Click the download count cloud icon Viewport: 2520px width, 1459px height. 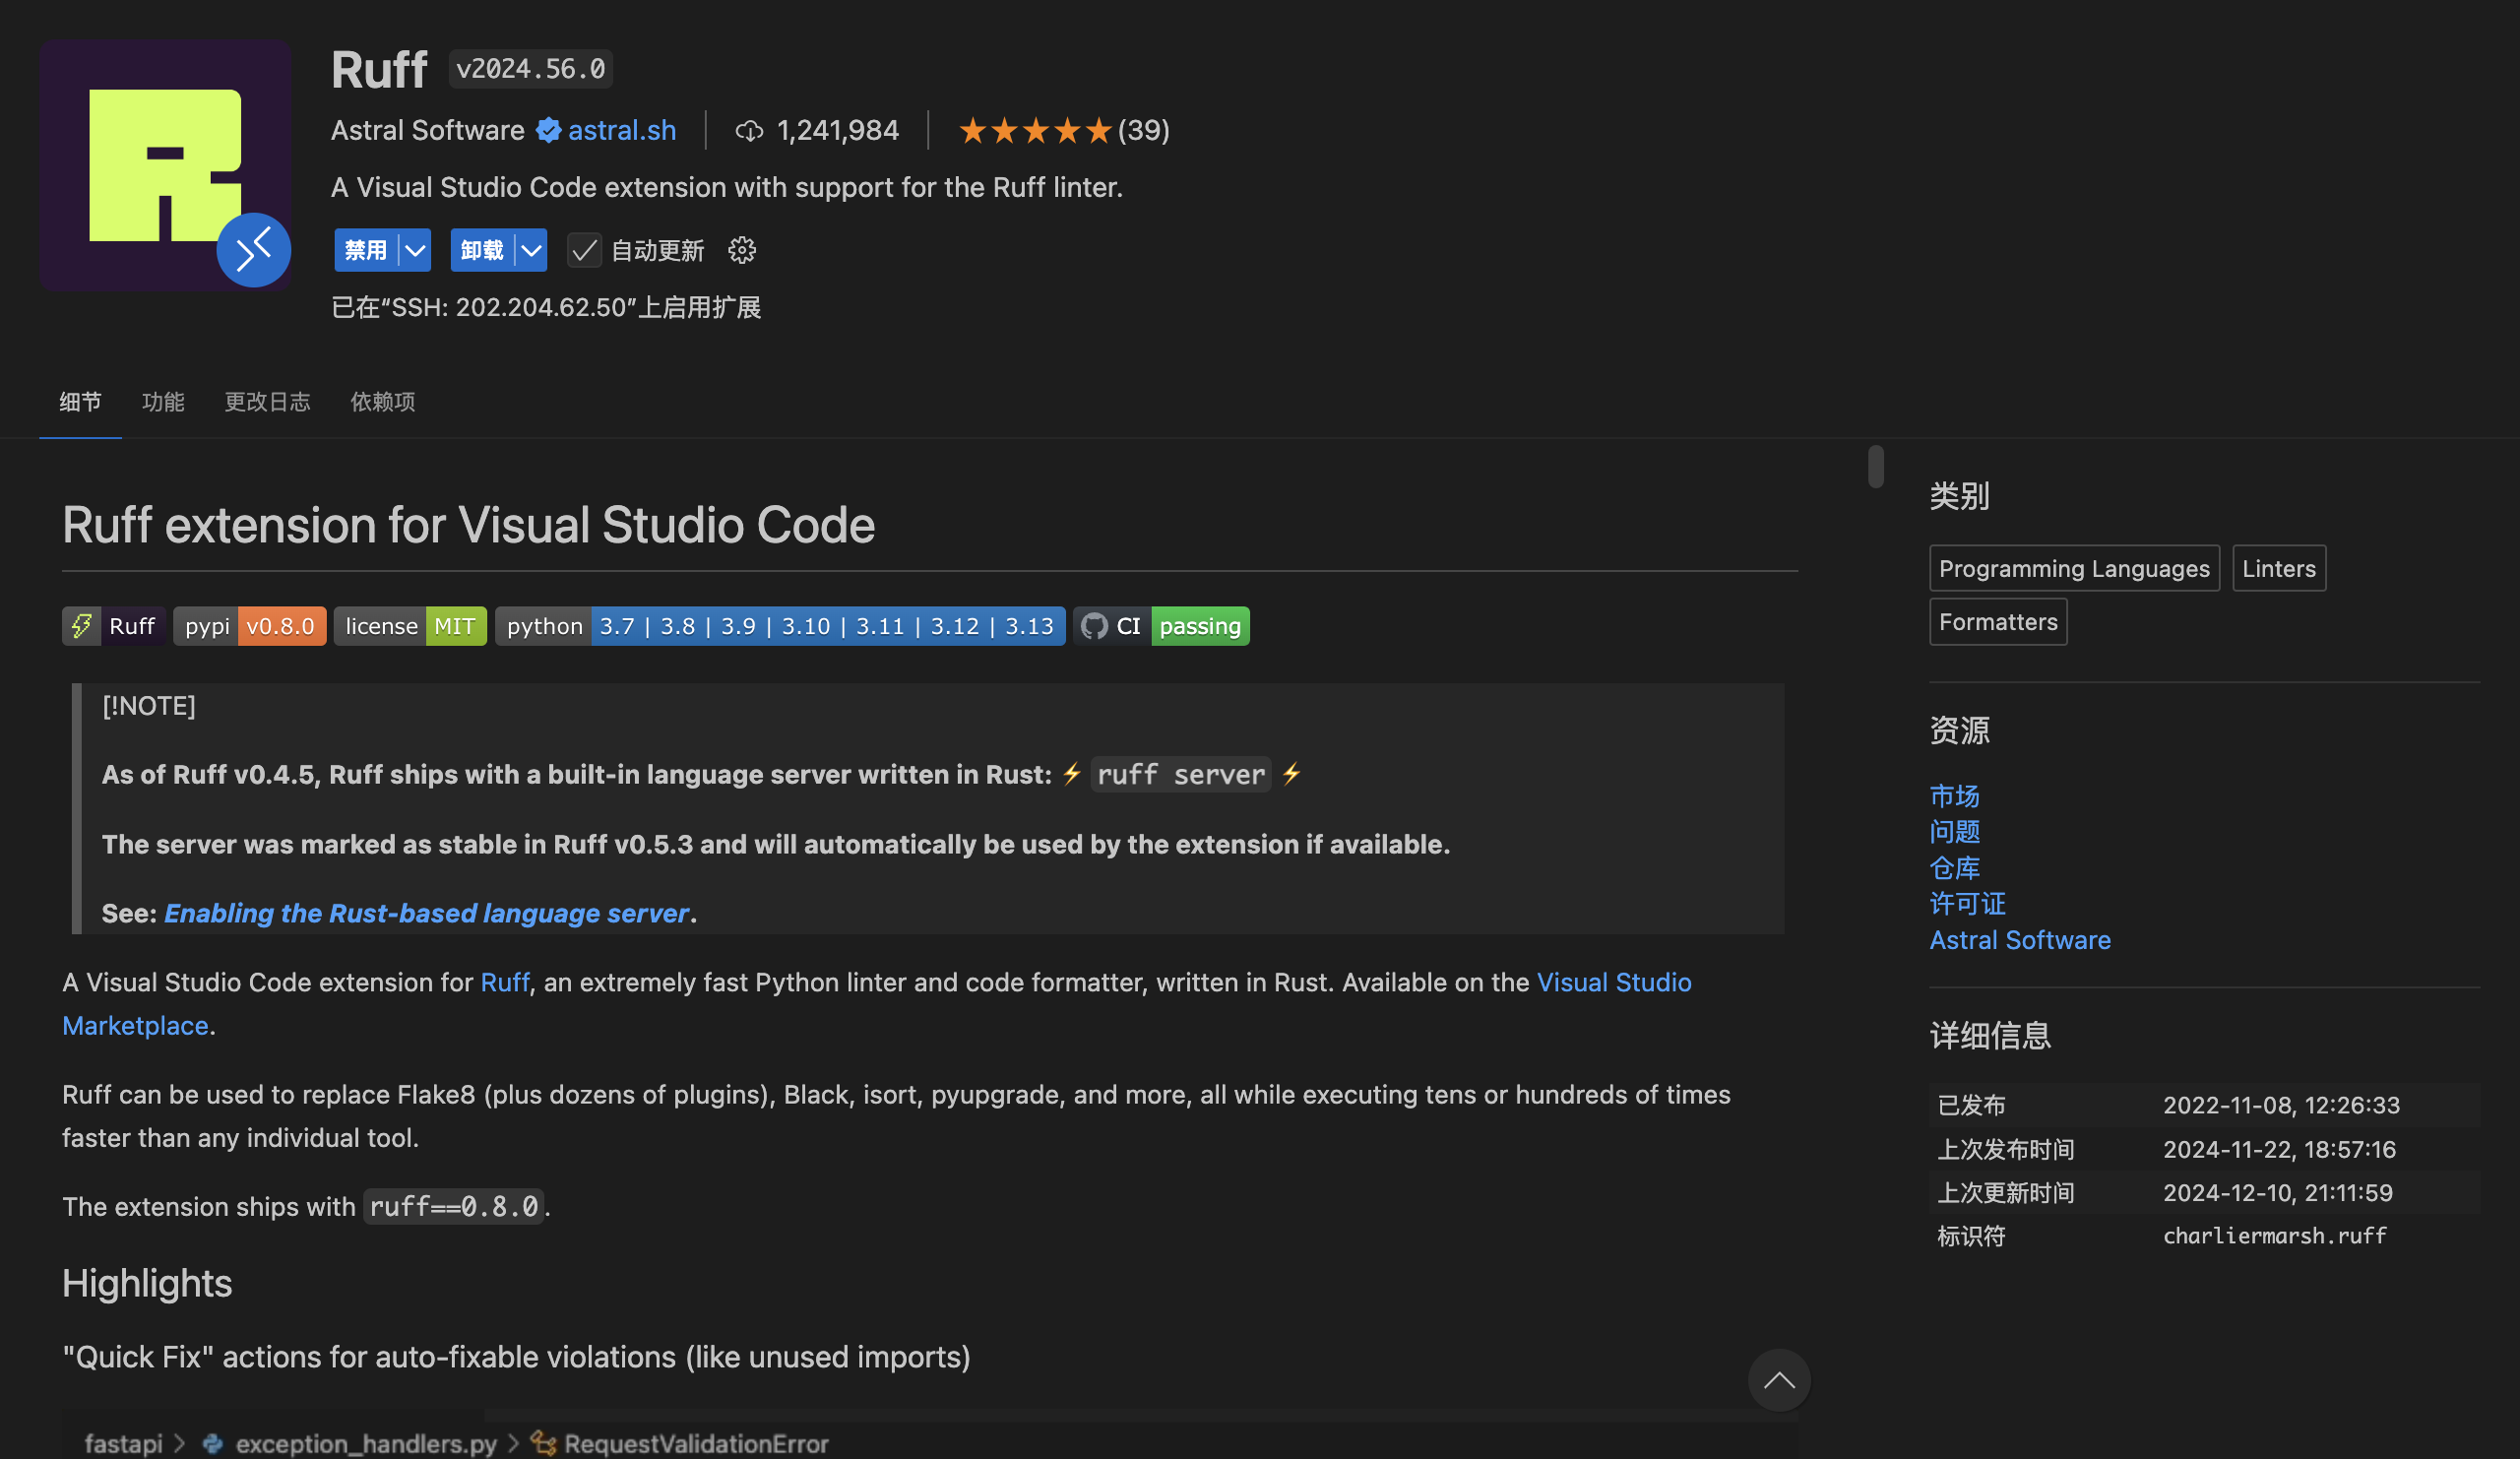(749, 131)
